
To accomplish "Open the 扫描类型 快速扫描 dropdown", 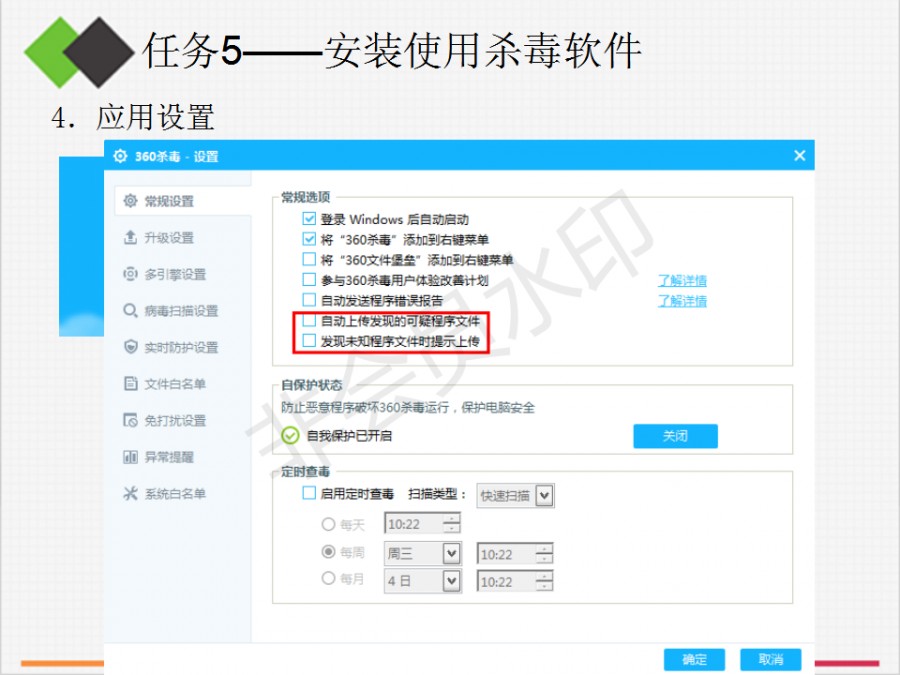I will (x=544, y=495).
